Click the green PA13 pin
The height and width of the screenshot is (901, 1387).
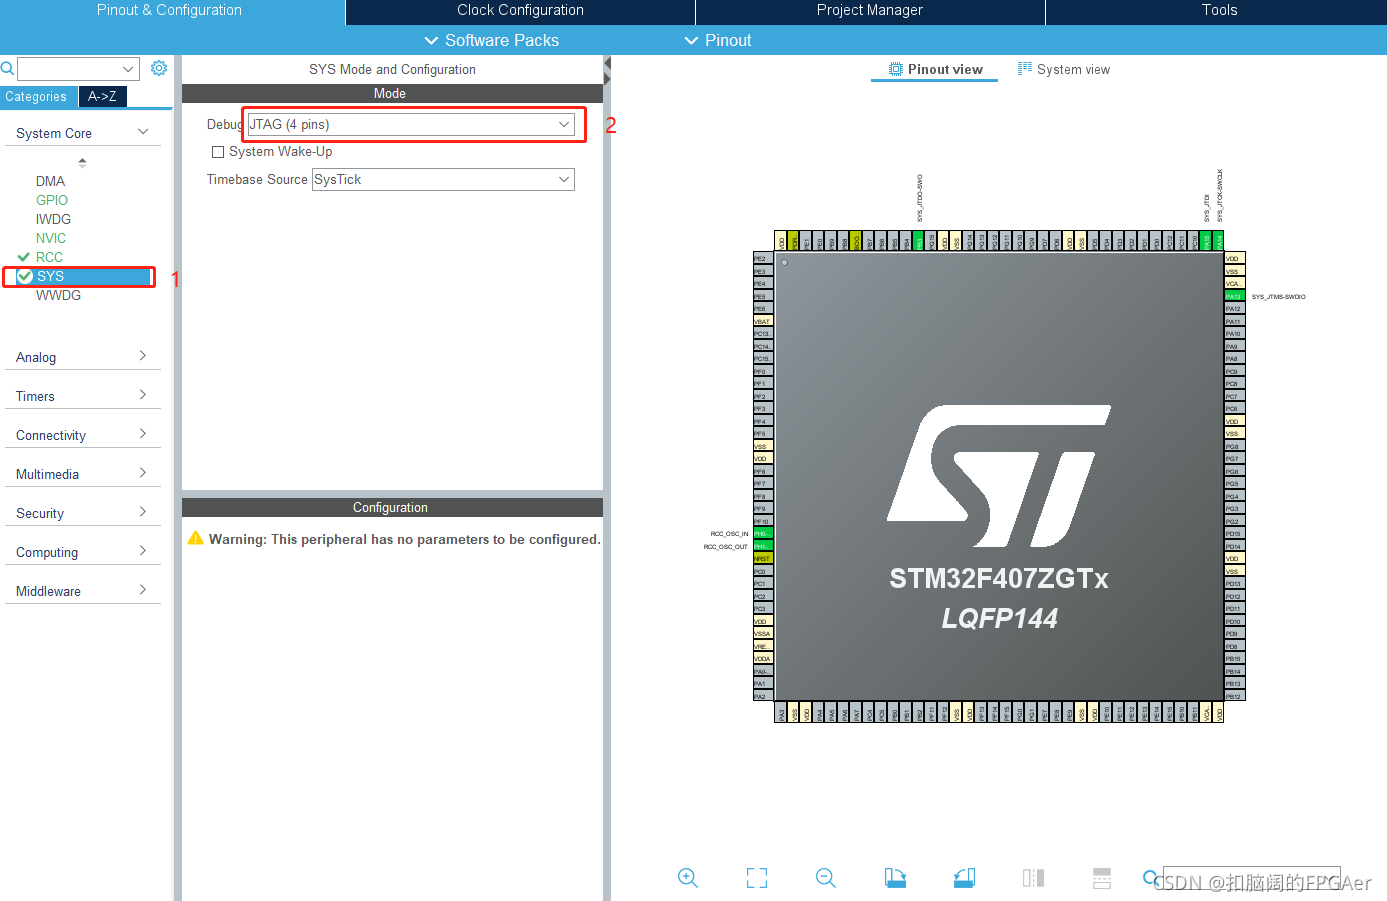pos(1234,296)
